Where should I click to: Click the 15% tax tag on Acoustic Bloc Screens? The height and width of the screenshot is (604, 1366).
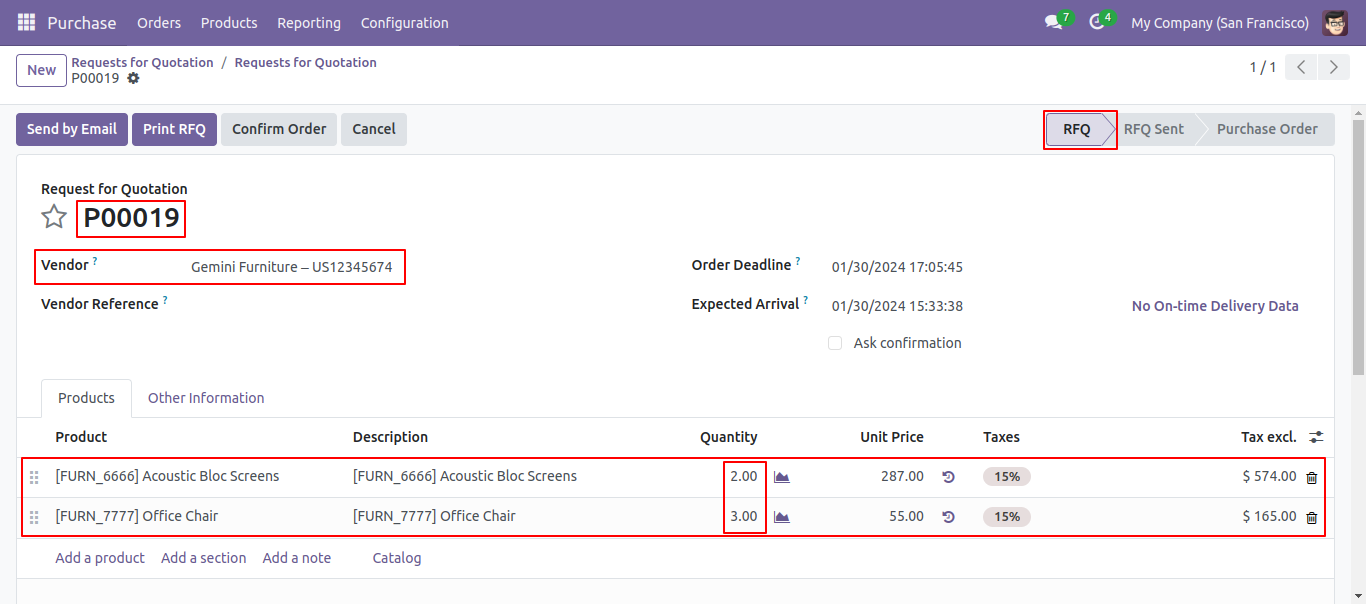point(1007,477)
